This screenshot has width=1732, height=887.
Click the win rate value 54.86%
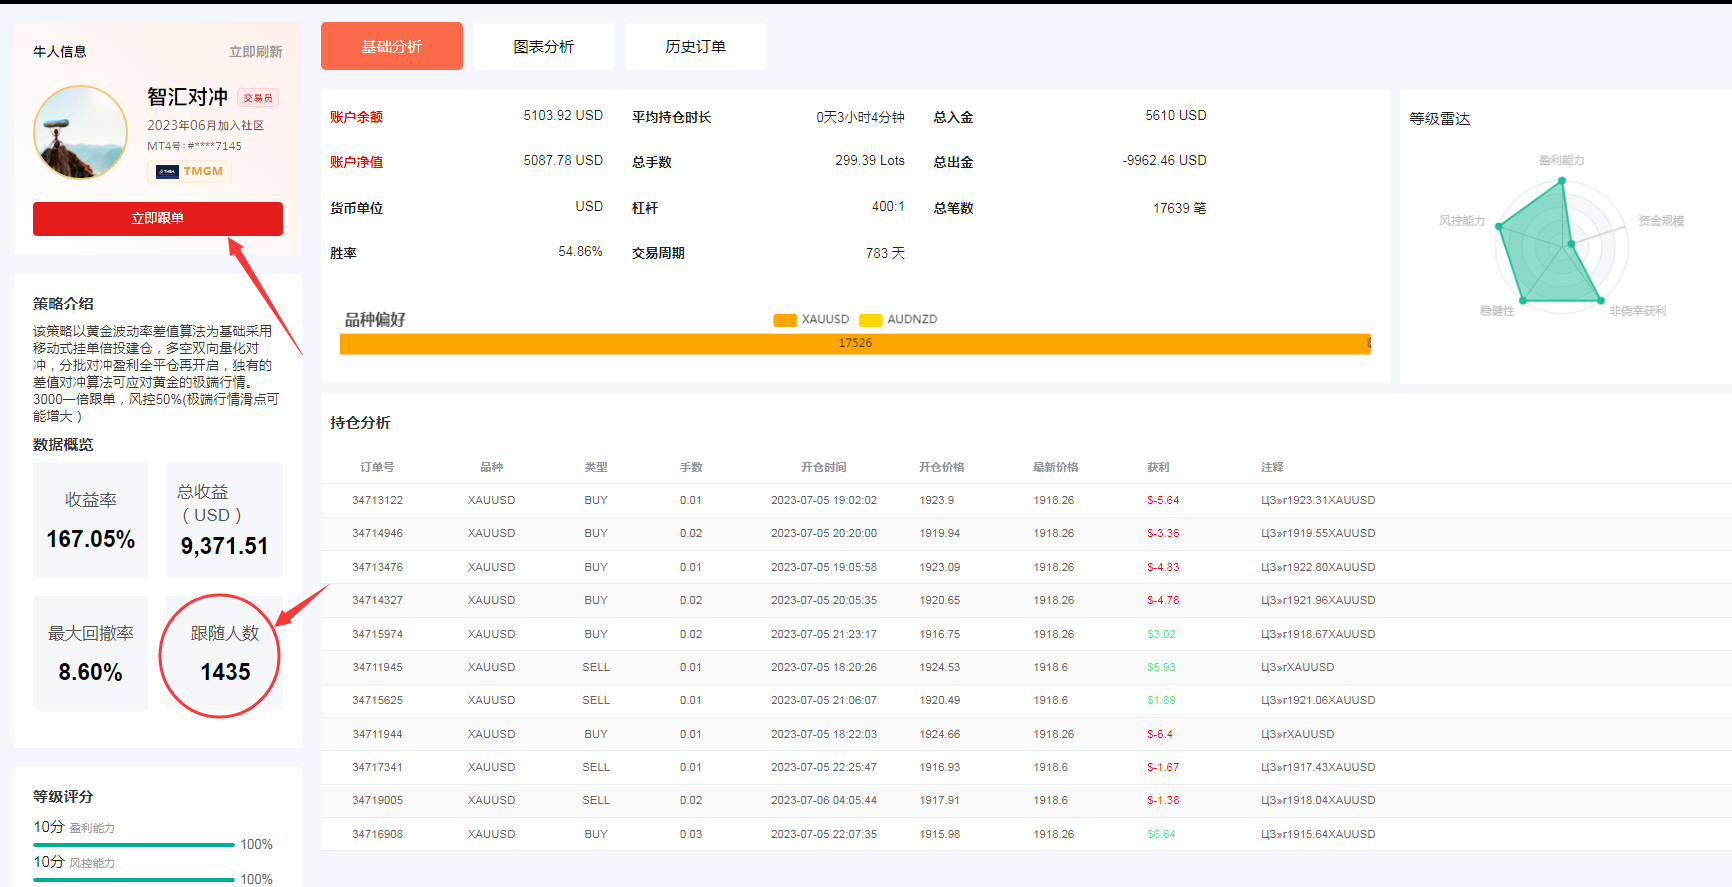tap(580, 251)
